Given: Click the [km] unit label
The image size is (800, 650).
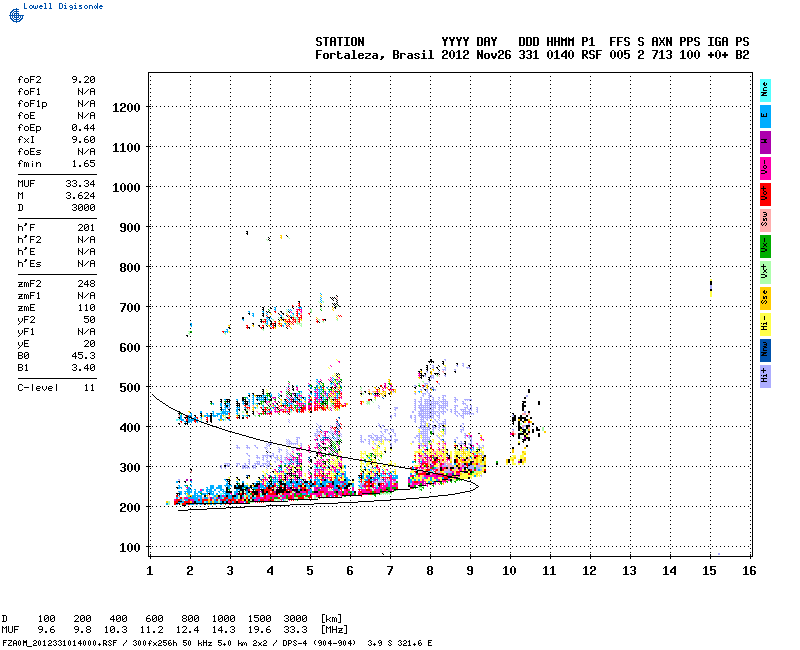Looking at the screenshot, I should click(x=331, y=619).
